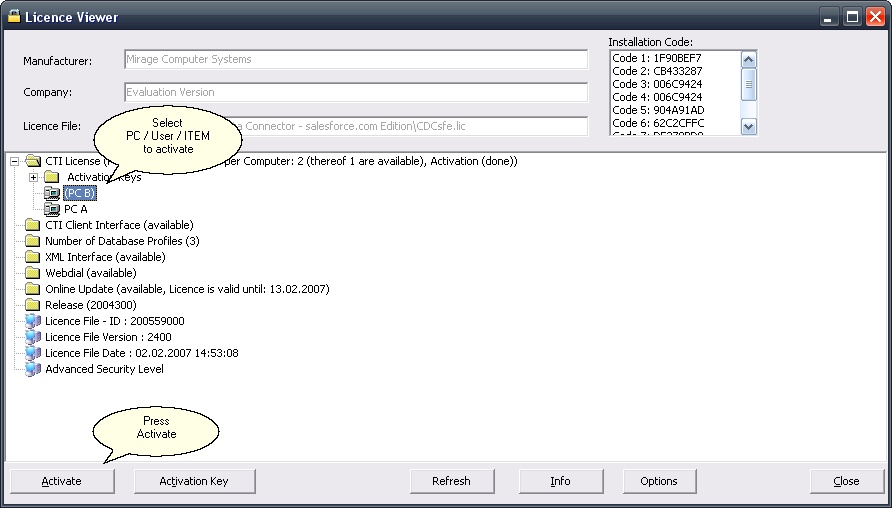892x508 pixels.
Task: Click the PC B computer icon
Action: tap(52, 193)
